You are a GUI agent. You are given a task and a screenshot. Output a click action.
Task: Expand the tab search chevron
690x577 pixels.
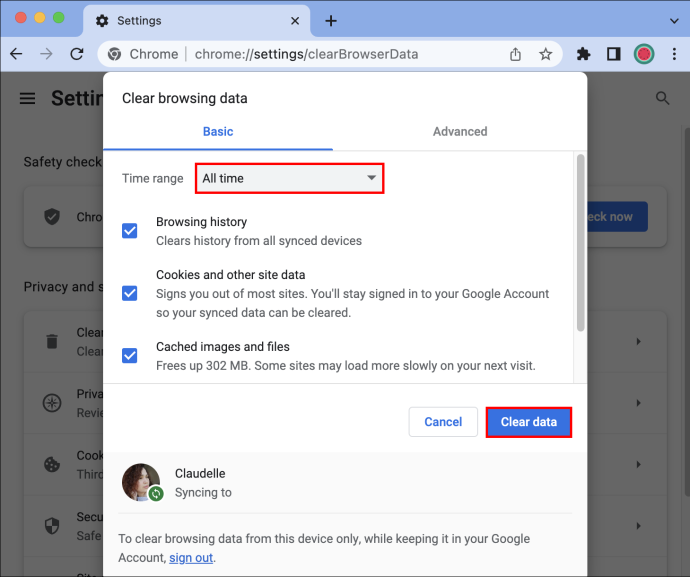click(x=674, y=21)
